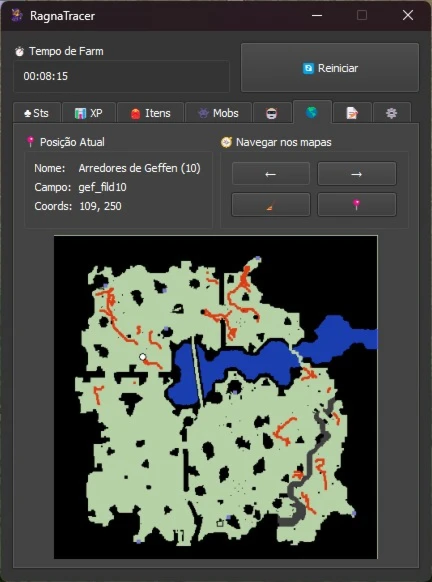Select the globe map tab

coord(312,112)
